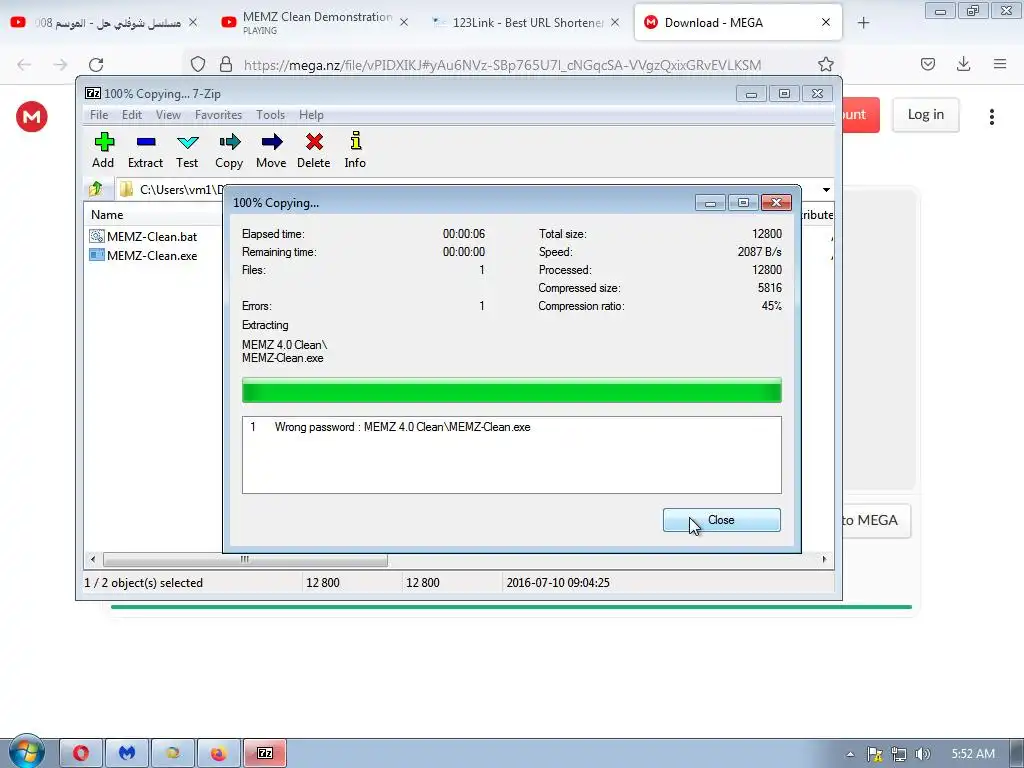Screen dimensions: 1024x768
Task: Click the network tray icon
Action: click(x=899, y=754)
